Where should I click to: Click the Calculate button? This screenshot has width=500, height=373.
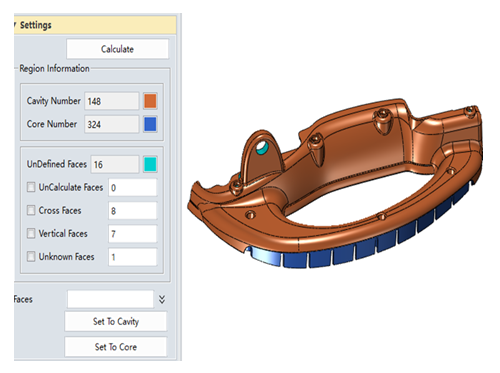(117, 49)
